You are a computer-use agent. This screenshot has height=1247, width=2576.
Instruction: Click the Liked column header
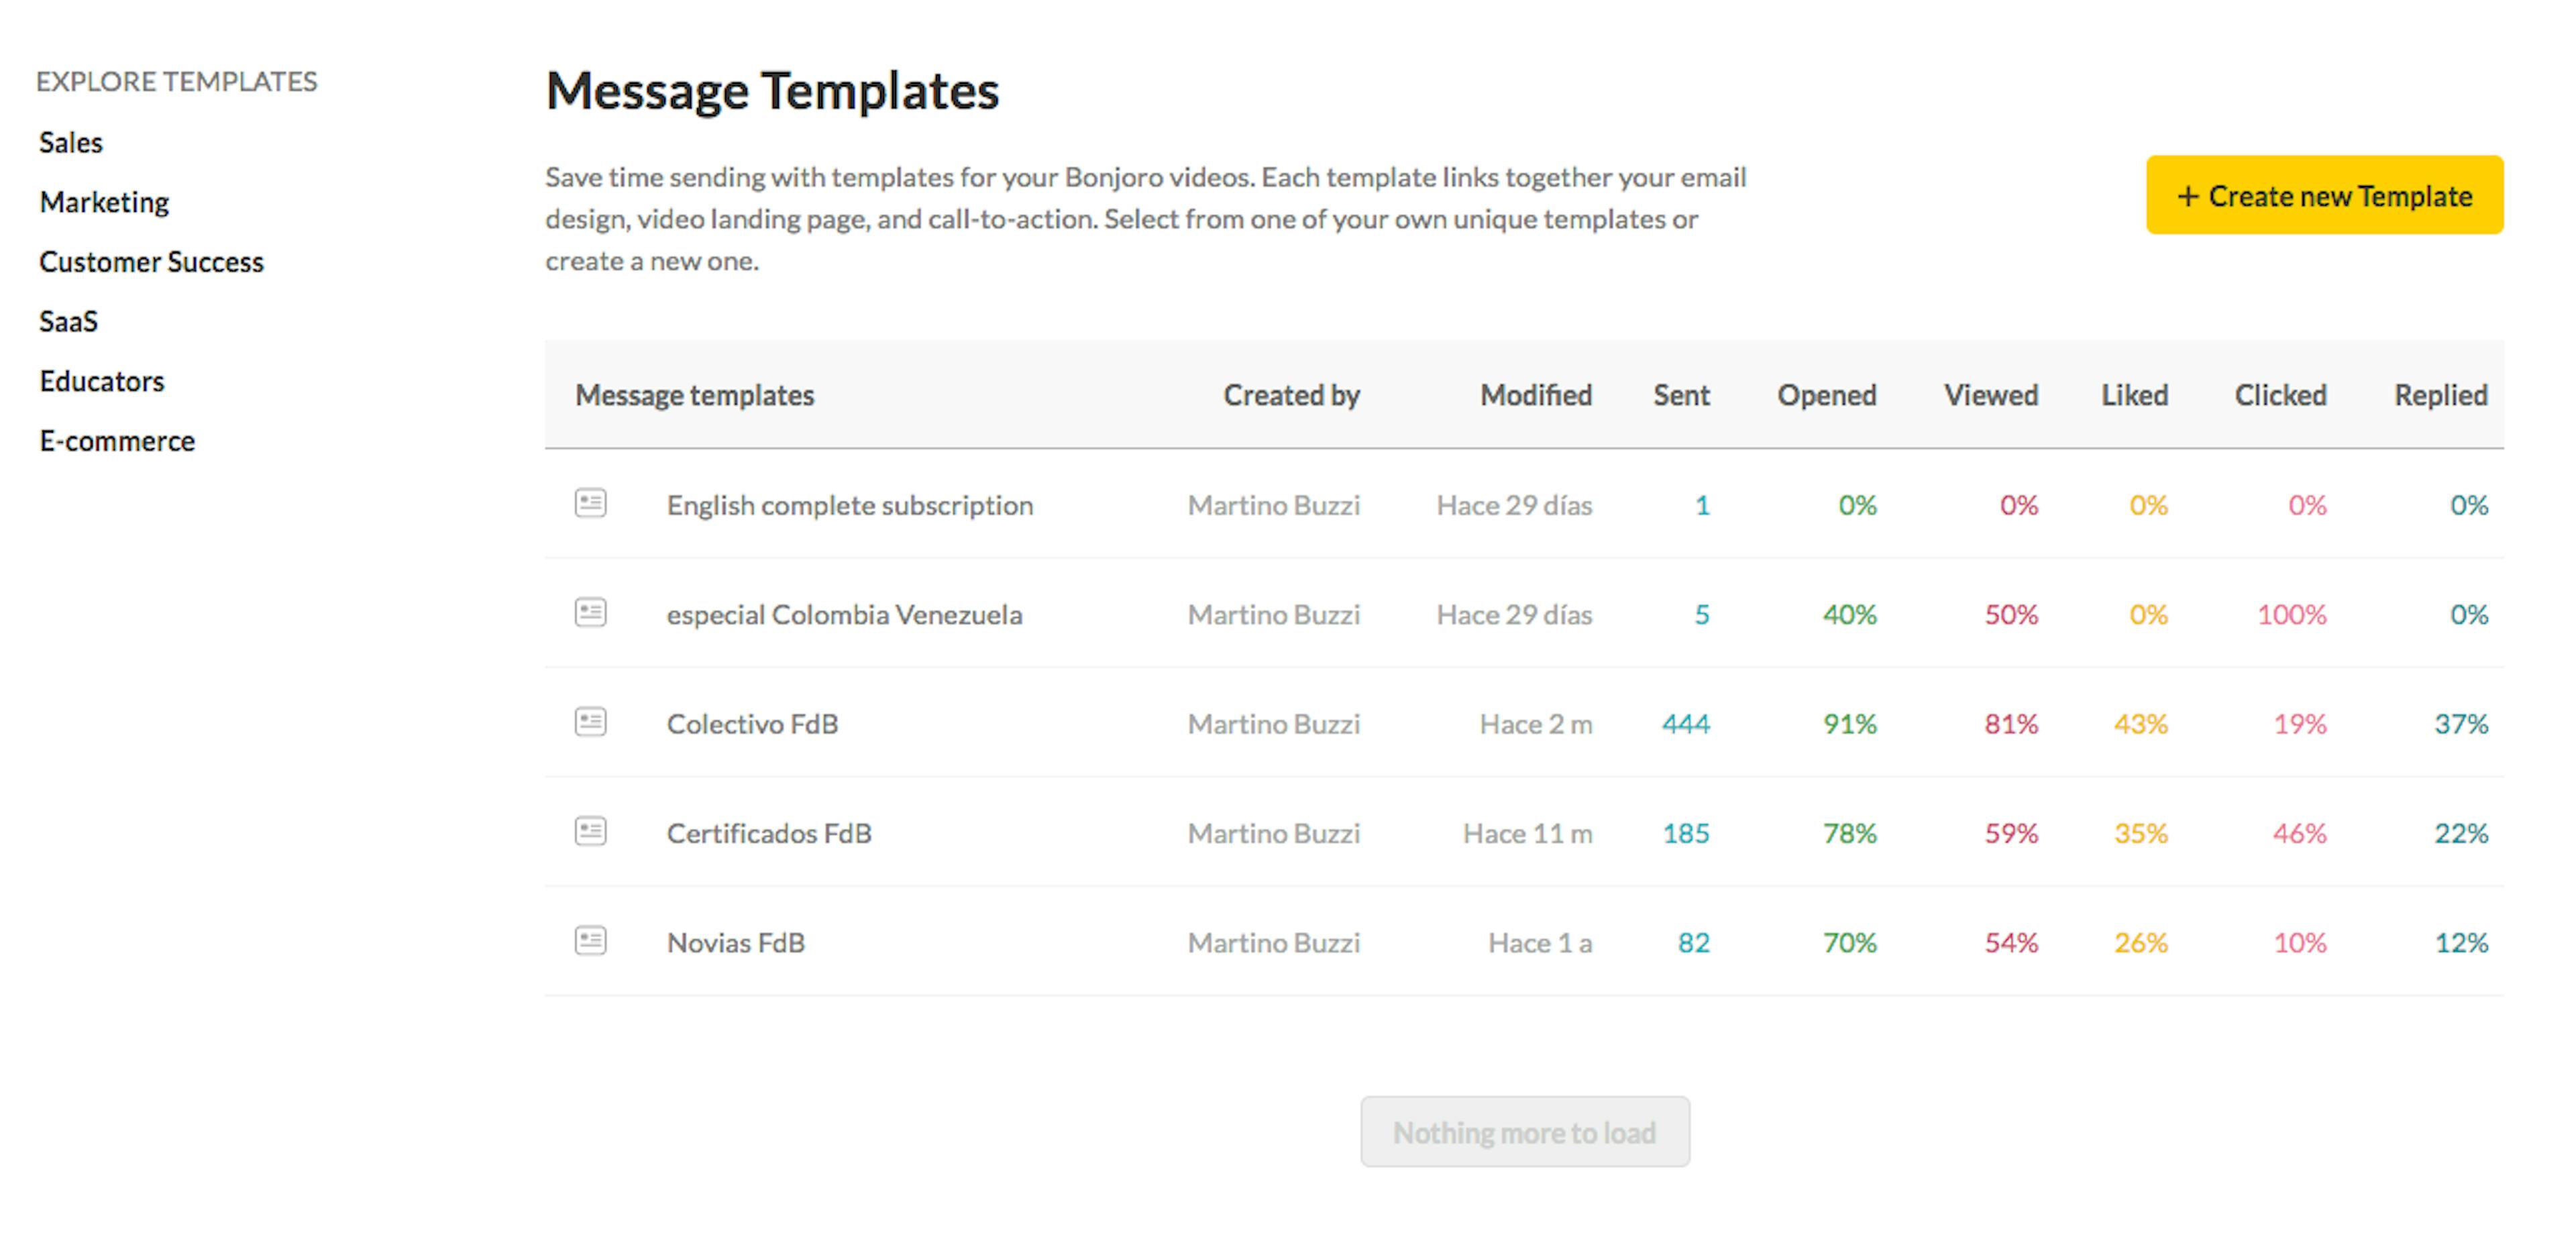pyautogui.click(x=2134, y=395)
